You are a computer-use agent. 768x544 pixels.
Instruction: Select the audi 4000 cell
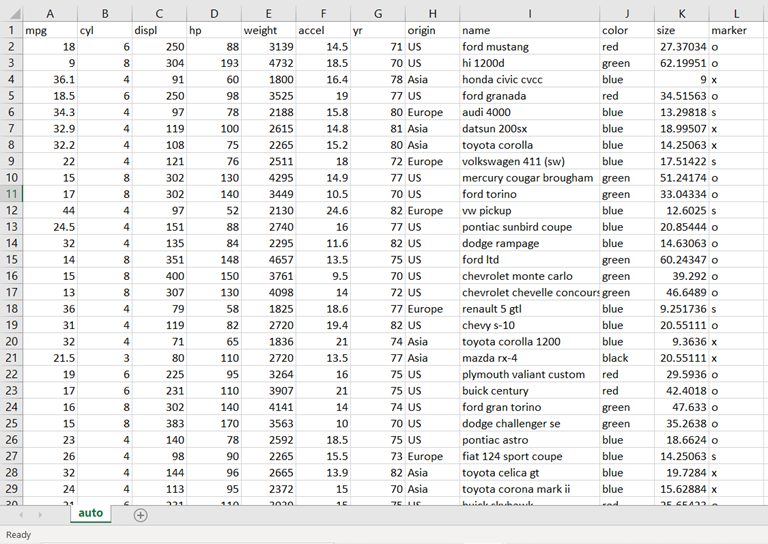point(529,112)
